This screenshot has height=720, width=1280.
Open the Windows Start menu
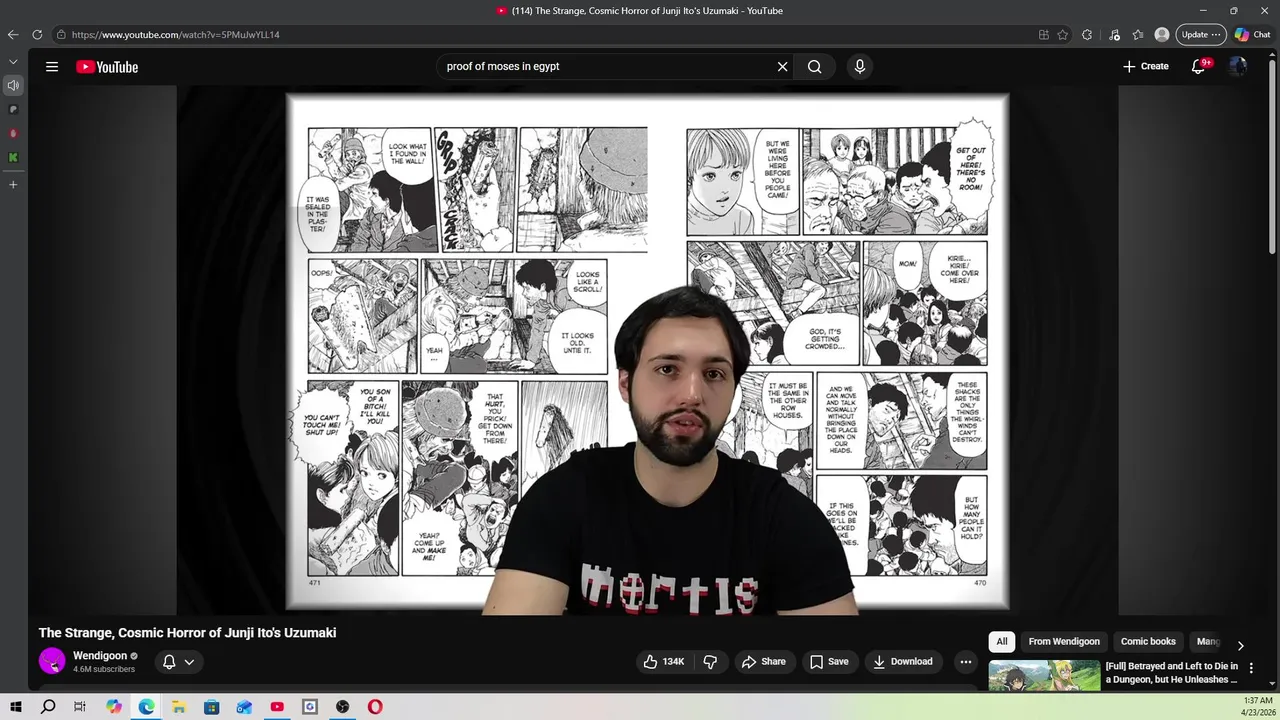(16, 707)
